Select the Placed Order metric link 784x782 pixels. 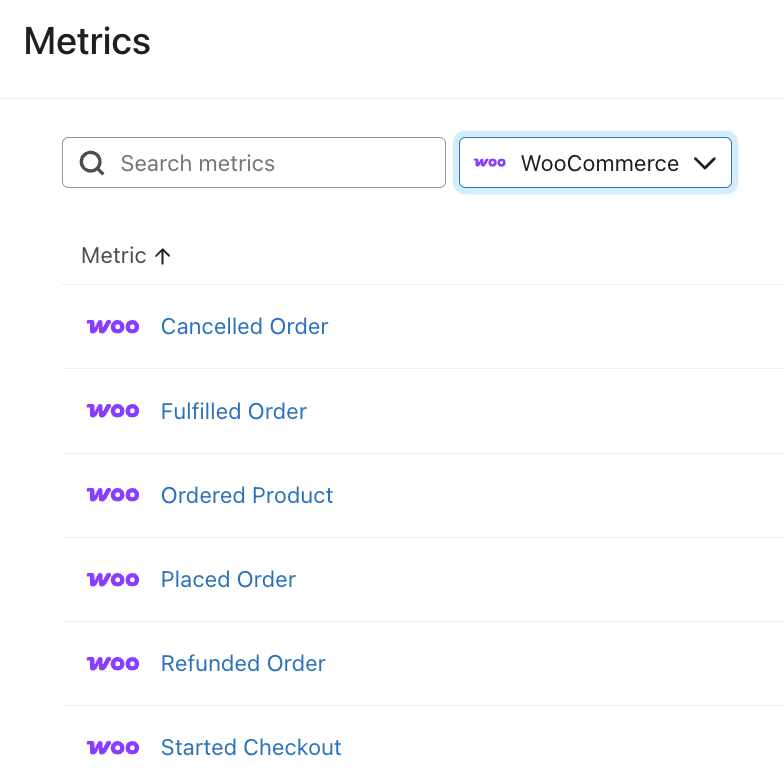pos(228,579)
